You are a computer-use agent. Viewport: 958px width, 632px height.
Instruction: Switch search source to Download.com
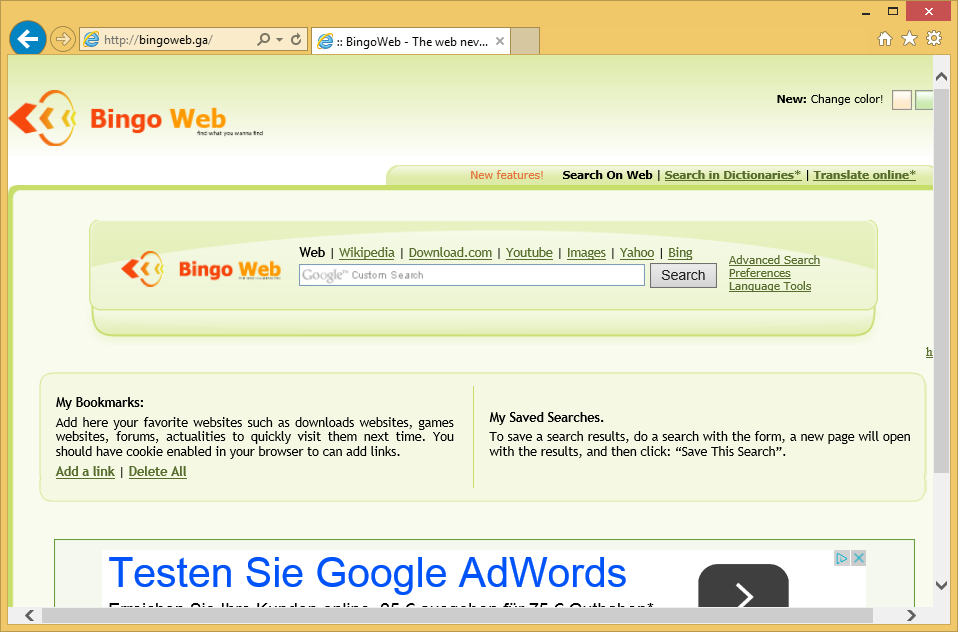pos(450,252)
